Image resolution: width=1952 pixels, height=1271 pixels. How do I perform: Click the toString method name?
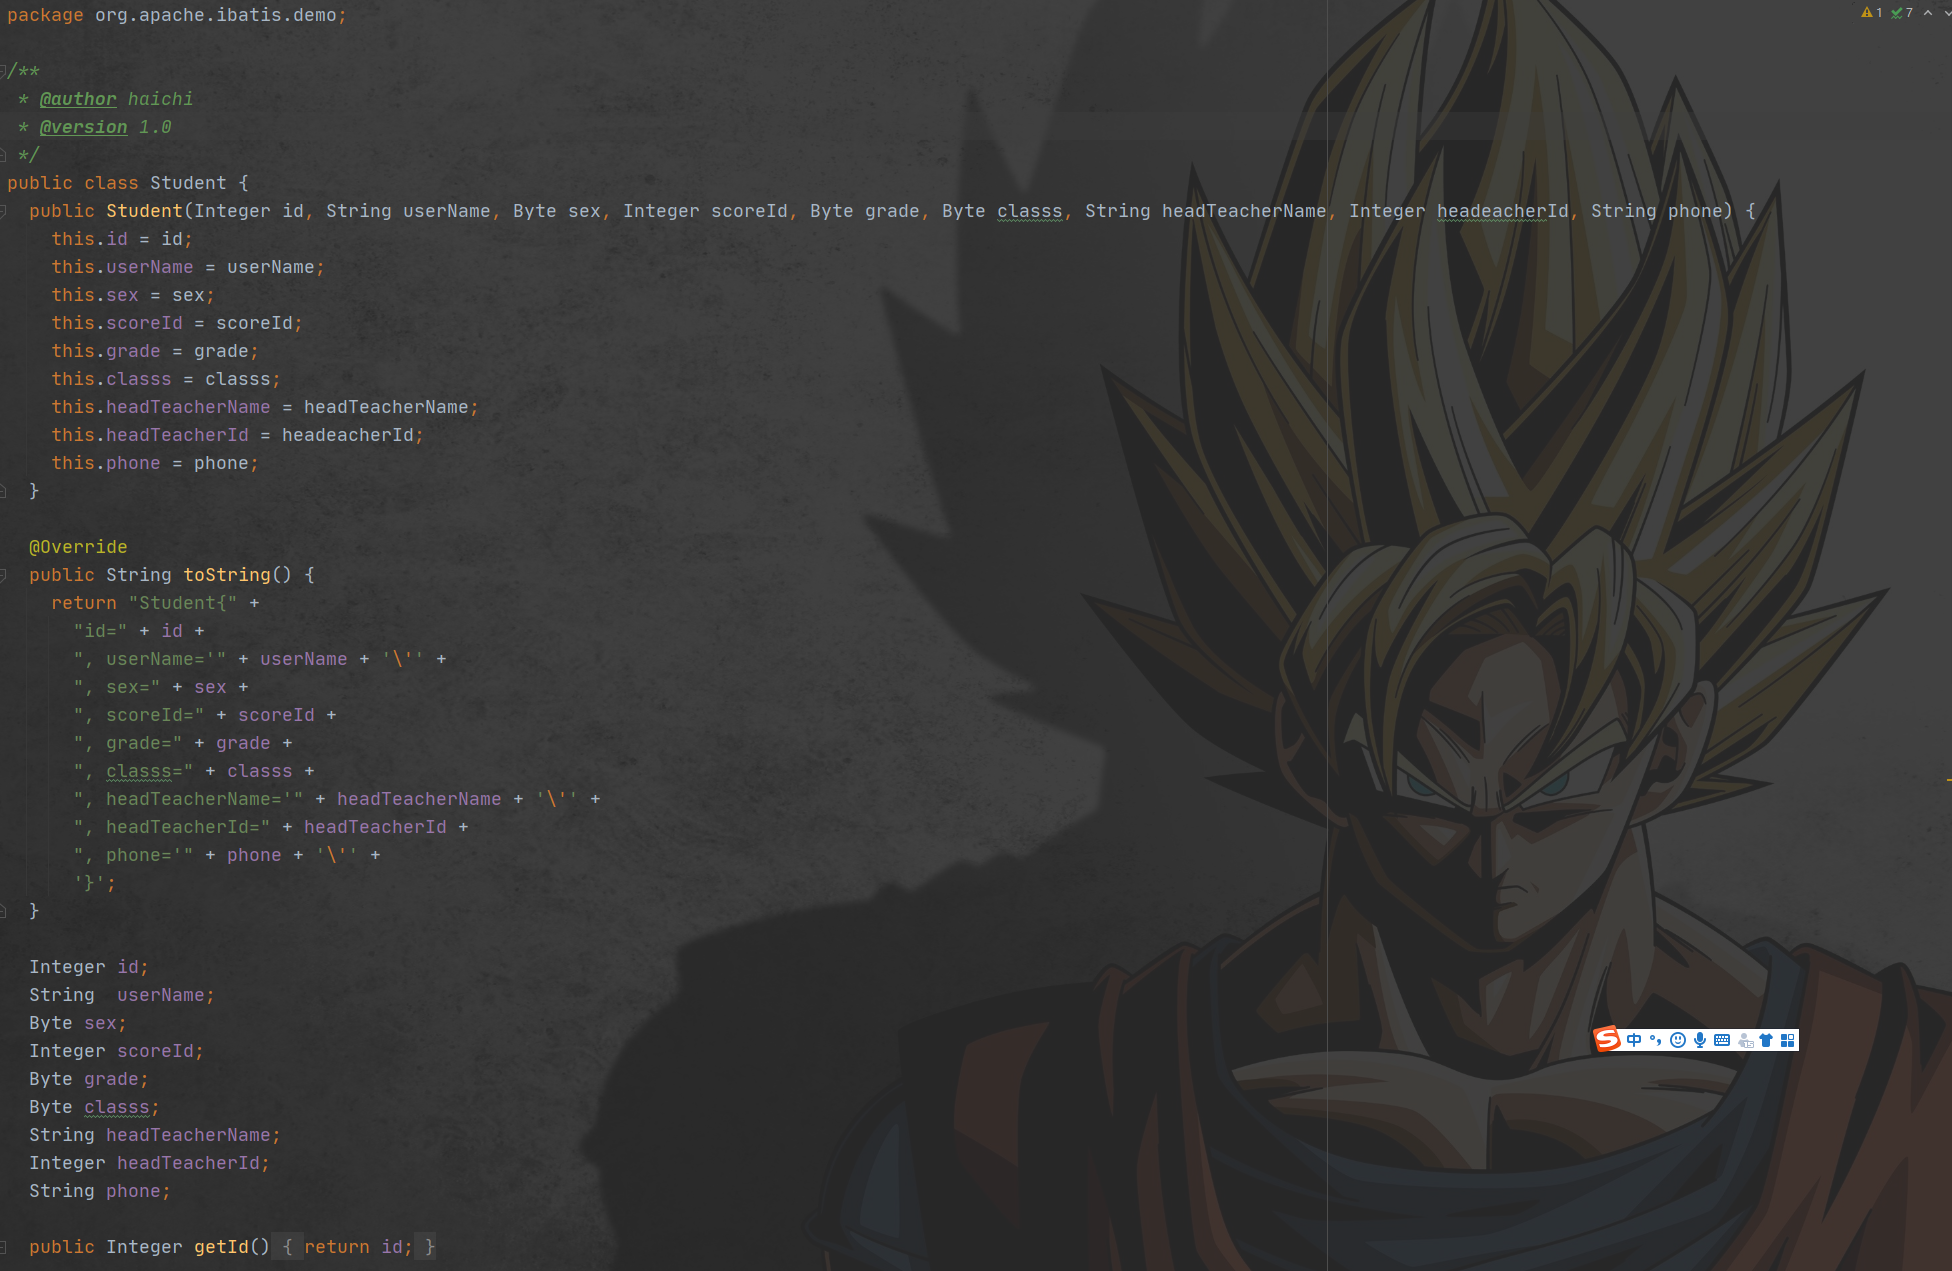tap(227, 575)
